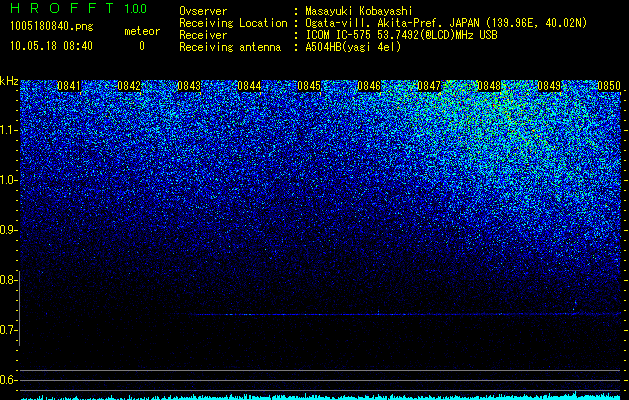Click the 0841 time marker
Viewport: 629px width, 400px height.
69,86
